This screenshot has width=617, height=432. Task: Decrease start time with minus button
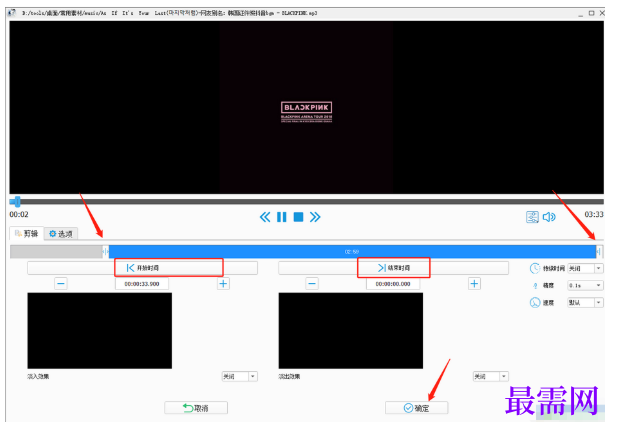[61, 284]
